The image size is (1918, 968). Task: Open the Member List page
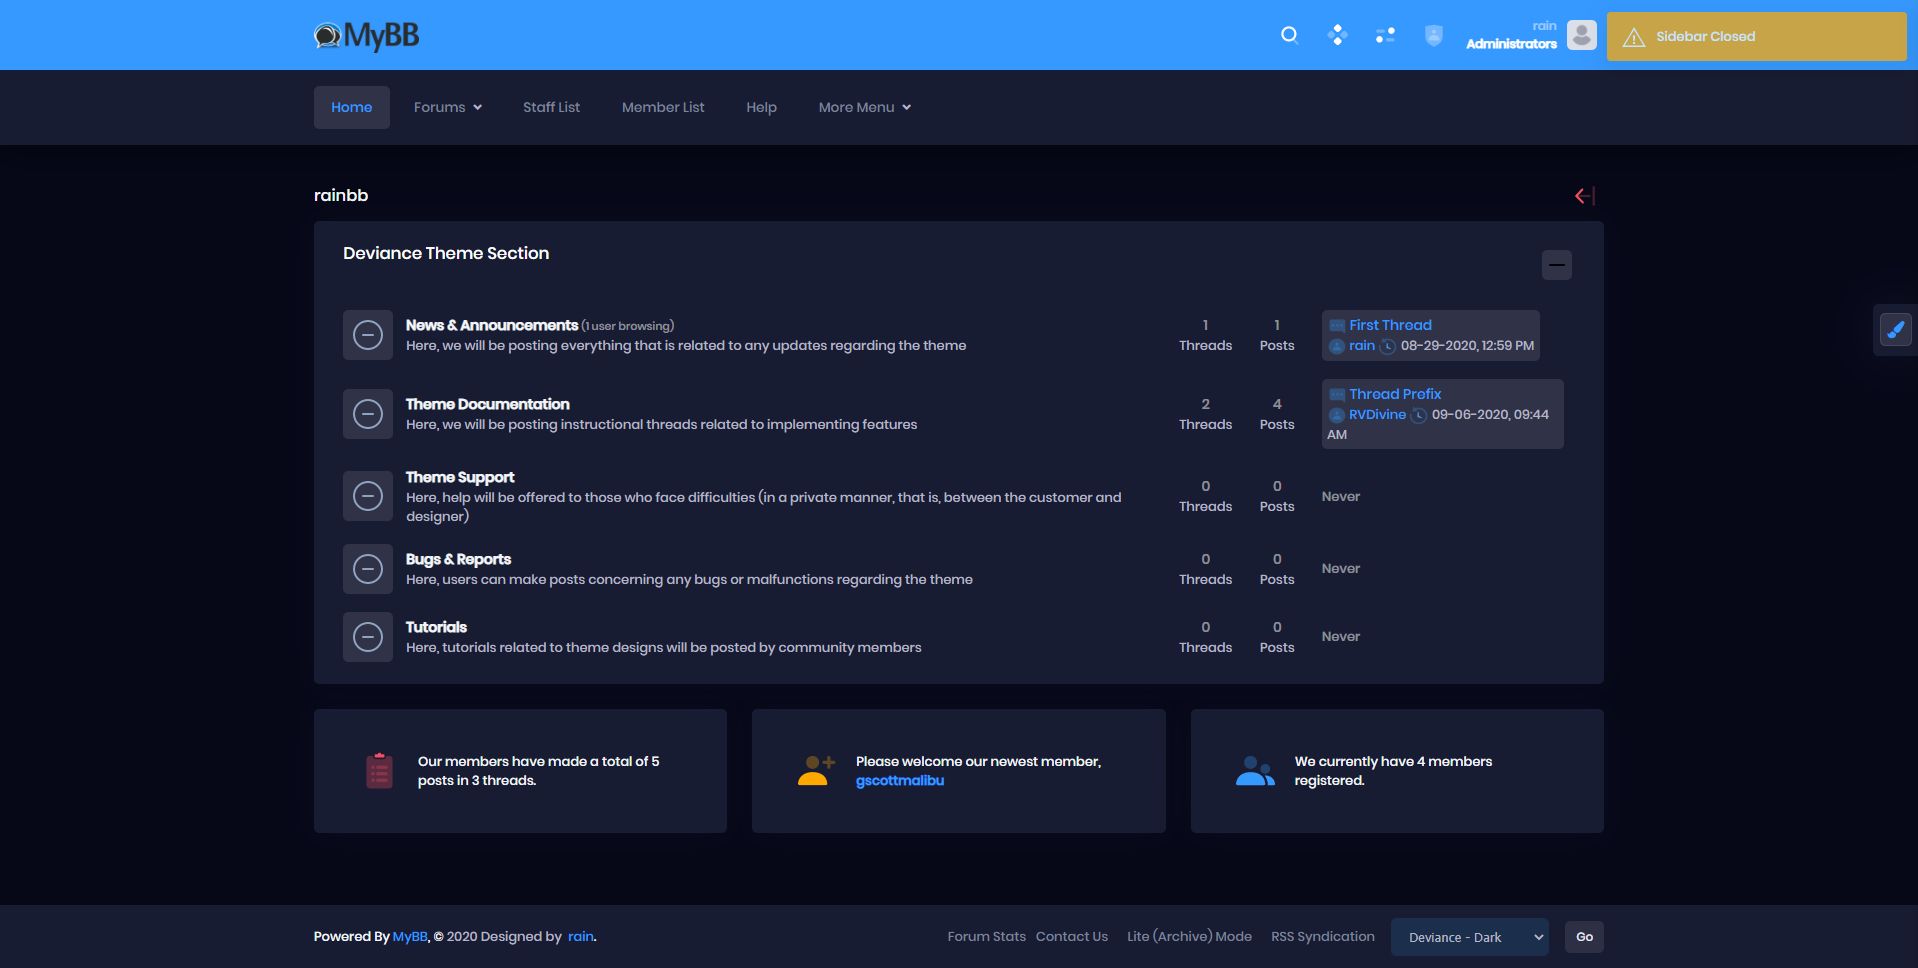[x=663, y=107]
